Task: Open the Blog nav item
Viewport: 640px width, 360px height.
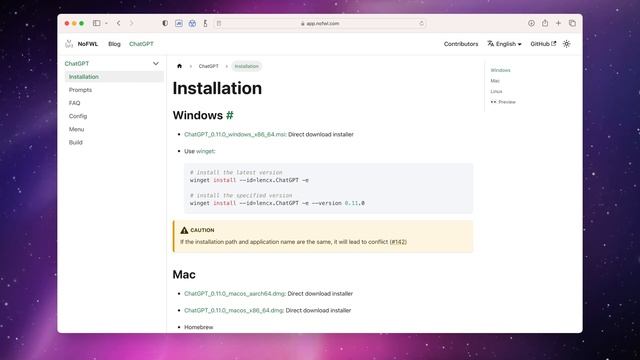Action: (x=114, y=44)
